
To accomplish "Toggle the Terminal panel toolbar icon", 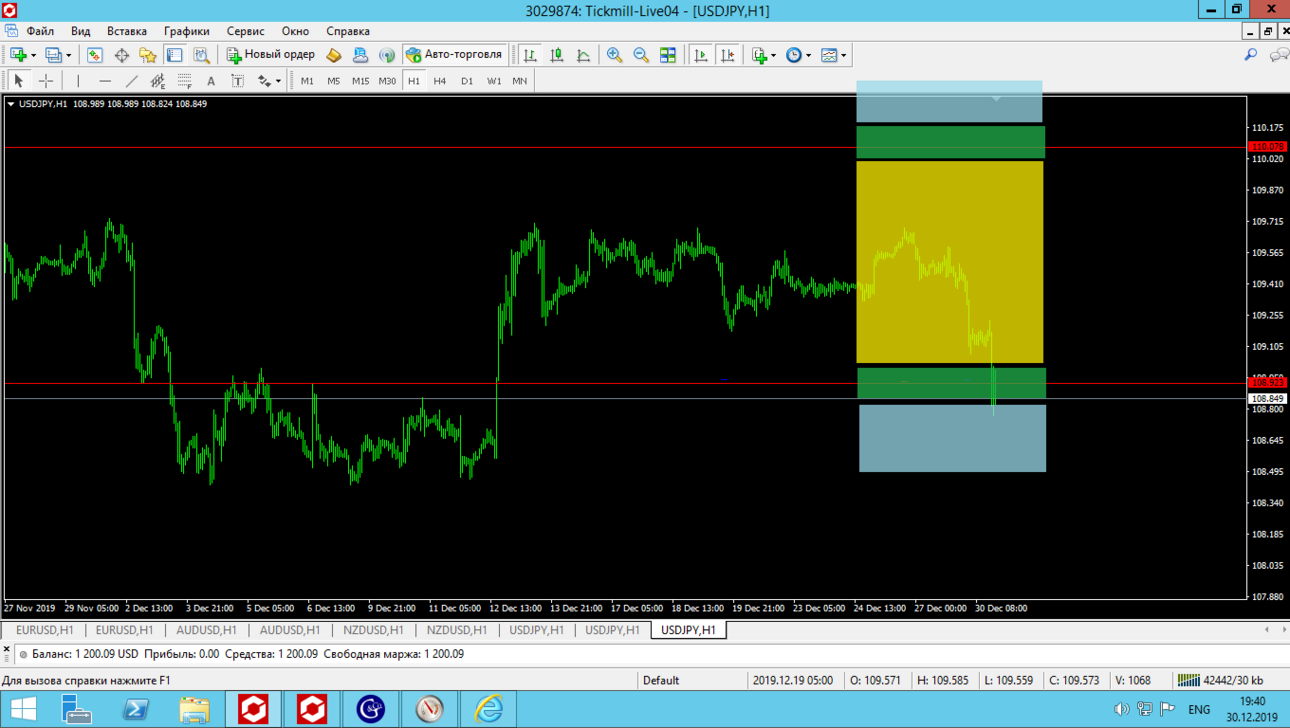I will (175, 55).
